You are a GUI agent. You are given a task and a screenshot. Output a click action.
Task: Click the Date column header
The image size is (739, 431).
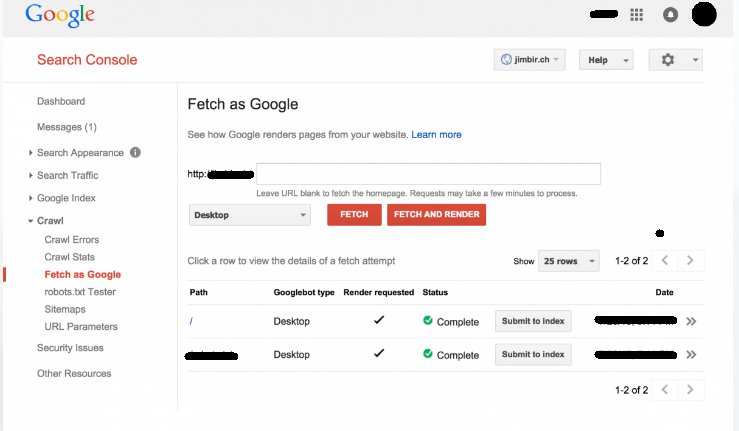click(665, 292)
